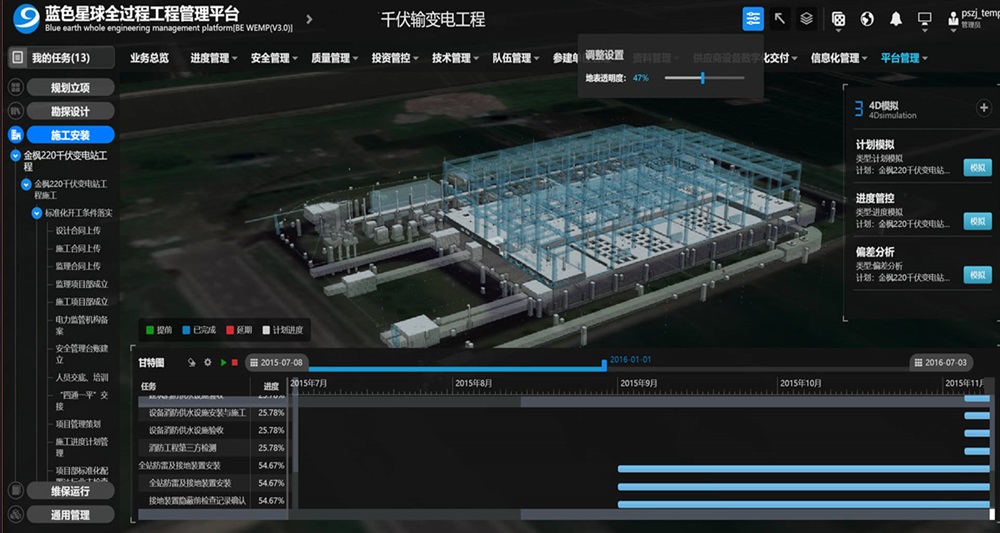
Task: Click the calendar icon of 2015-07-08 date
Action: click(x=254, y=362)
